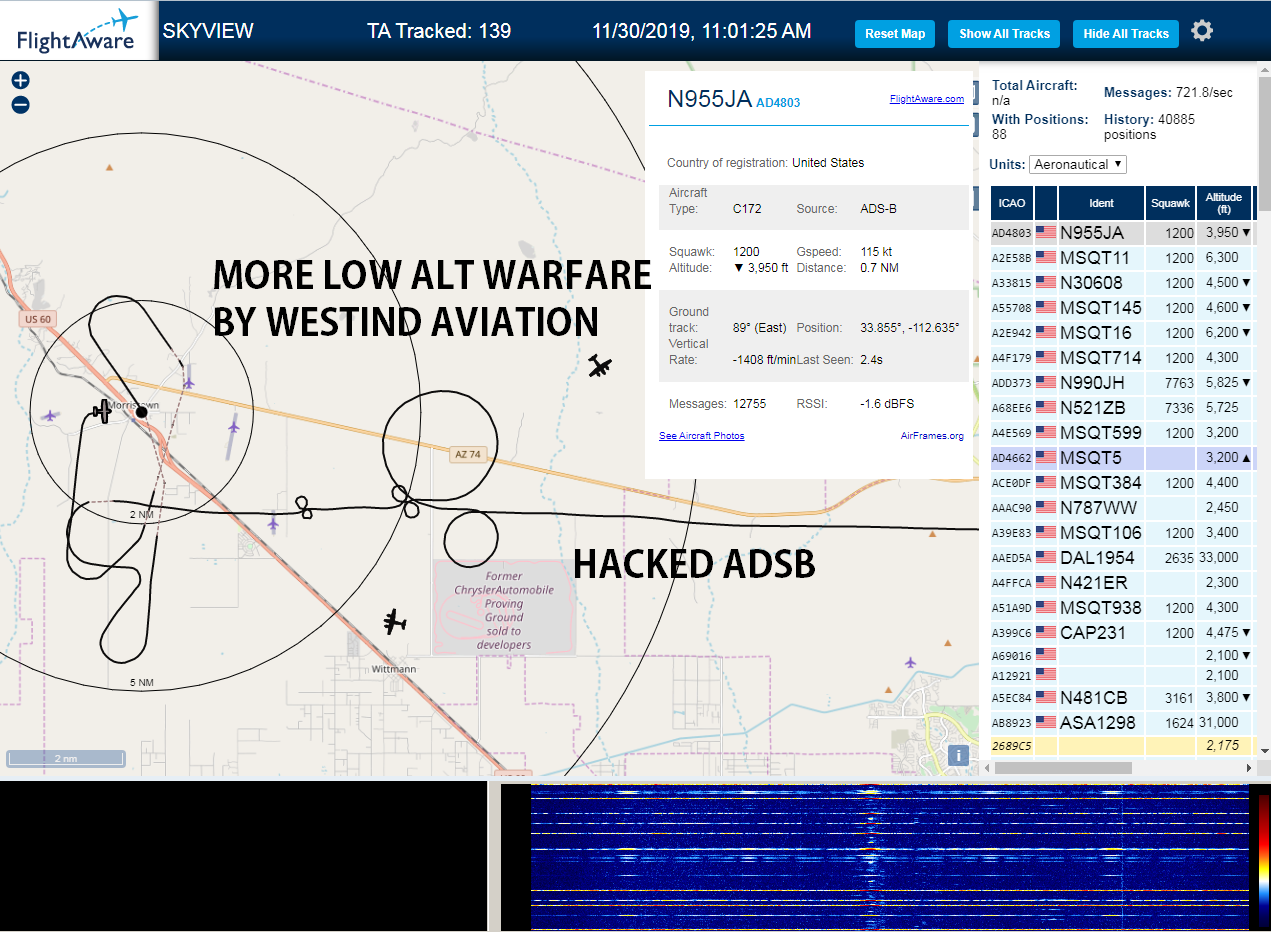Open the AirFrames.org link
Screen dimensions: 1271x933
(x=932, y=436)
